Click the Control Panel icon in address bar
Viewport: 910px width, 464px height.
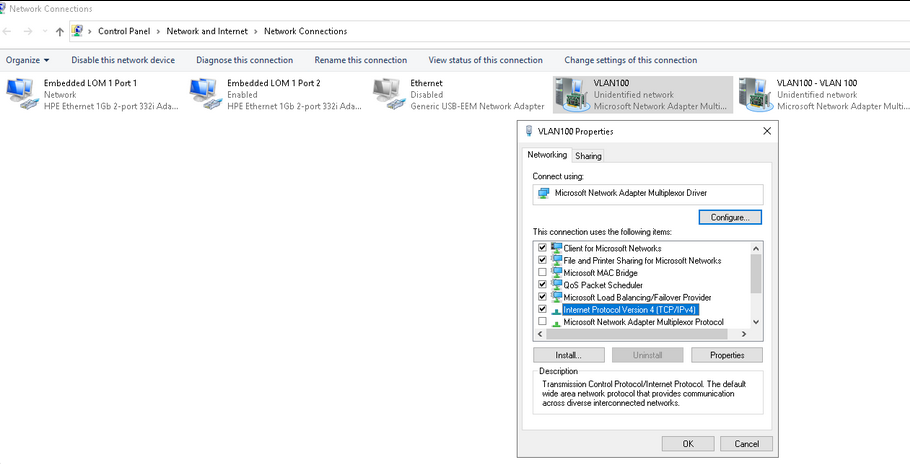[78, 32]
